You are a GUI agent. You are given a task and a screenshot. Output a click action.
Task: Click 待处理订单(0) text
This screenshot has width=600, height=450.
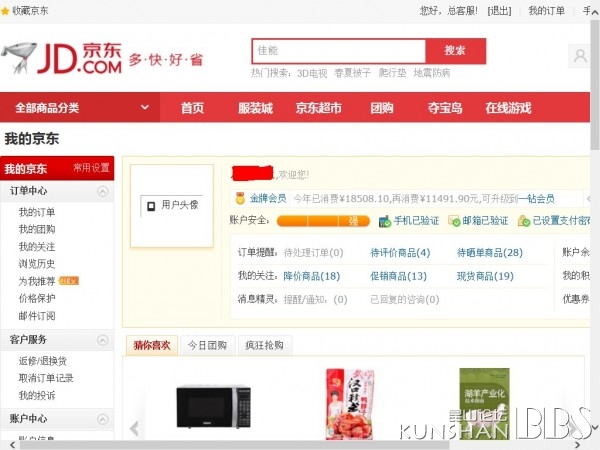pos(313,253)
